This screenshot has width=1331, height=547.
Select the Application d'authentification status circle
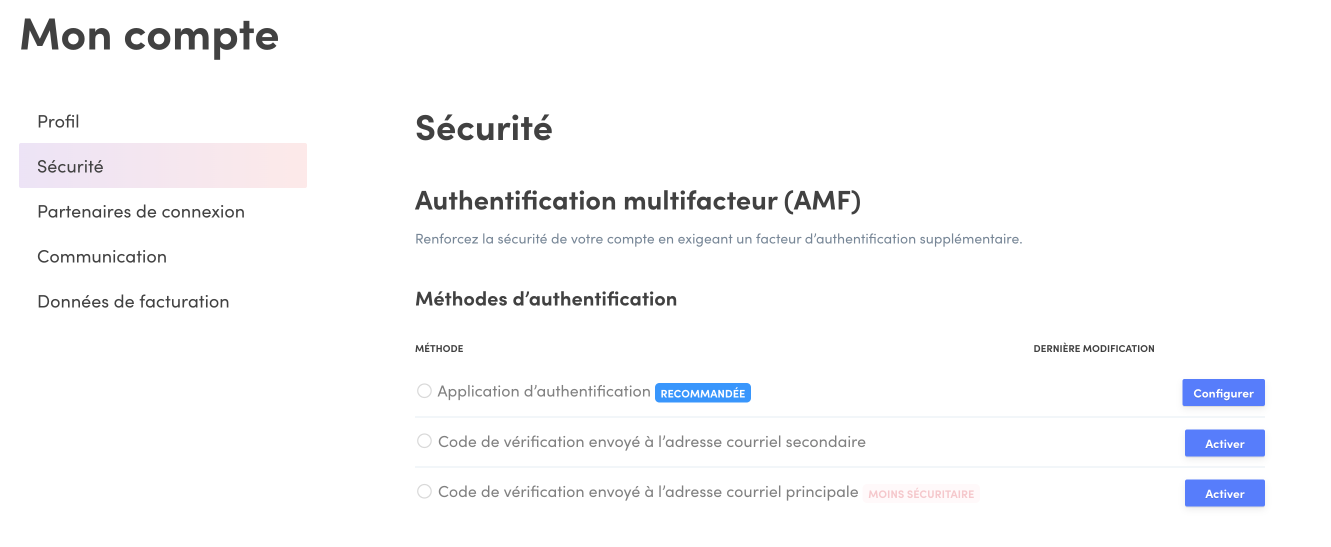pos(424,391)
